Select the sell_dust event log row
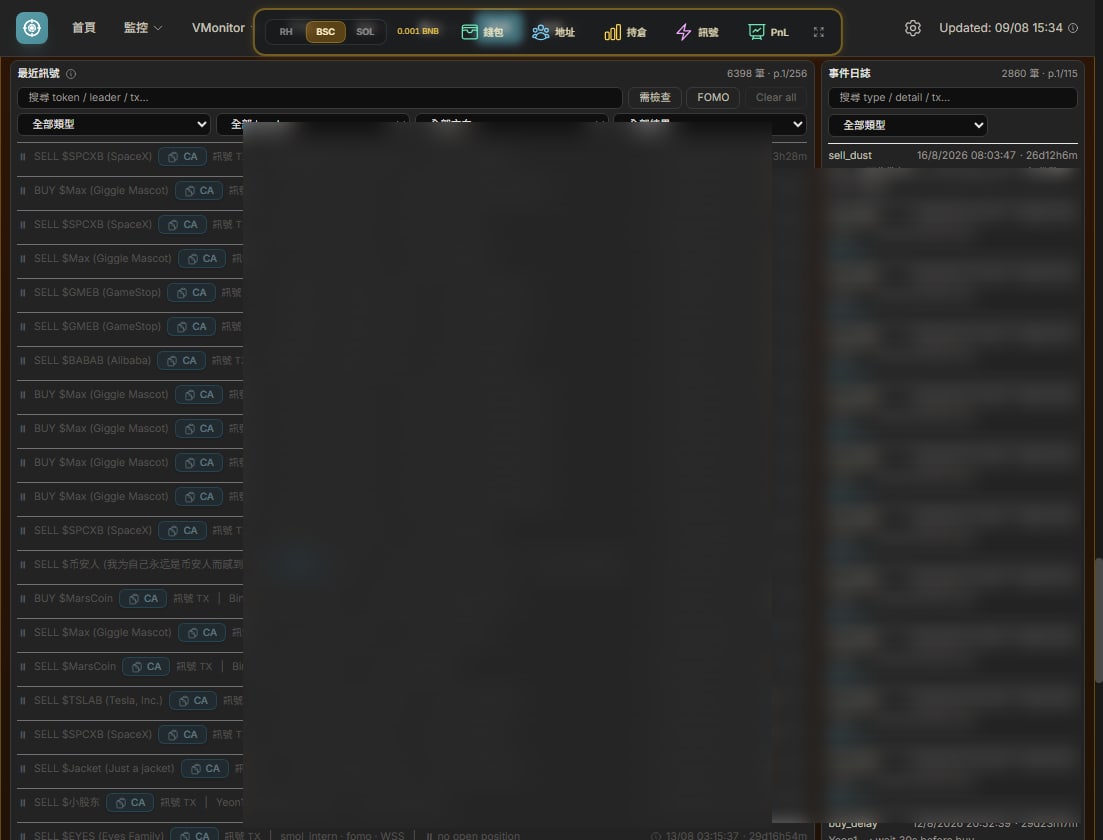This screenshot has height=840, width=1103. (952, 155)
